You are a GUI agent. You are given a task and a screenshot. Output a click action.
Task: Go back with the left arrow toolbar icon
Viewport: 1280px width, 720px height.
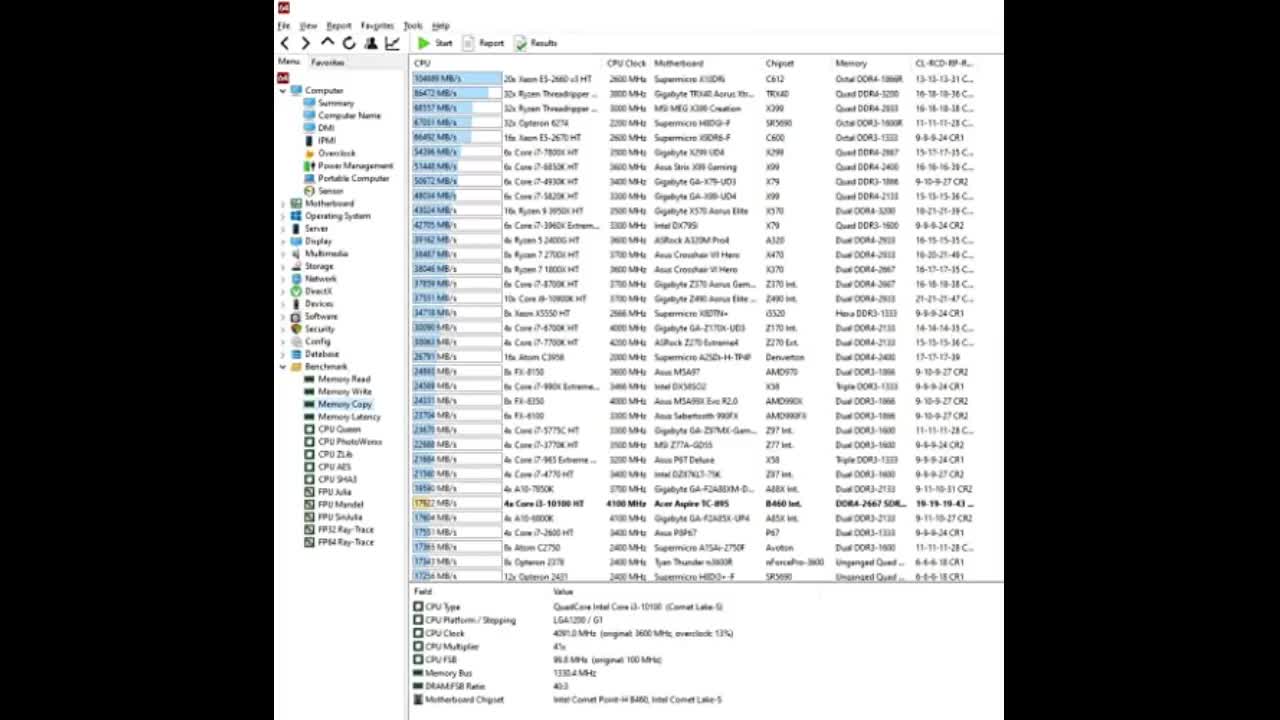[x=285, y=43]
